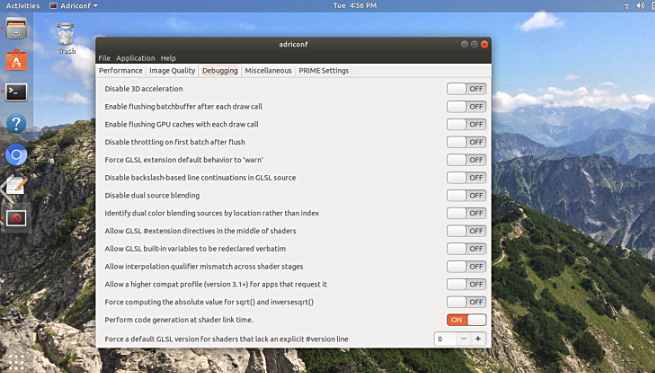Switch to the Performance tab
The width and height of the screenshot is (655, 373).
(121, 71)
